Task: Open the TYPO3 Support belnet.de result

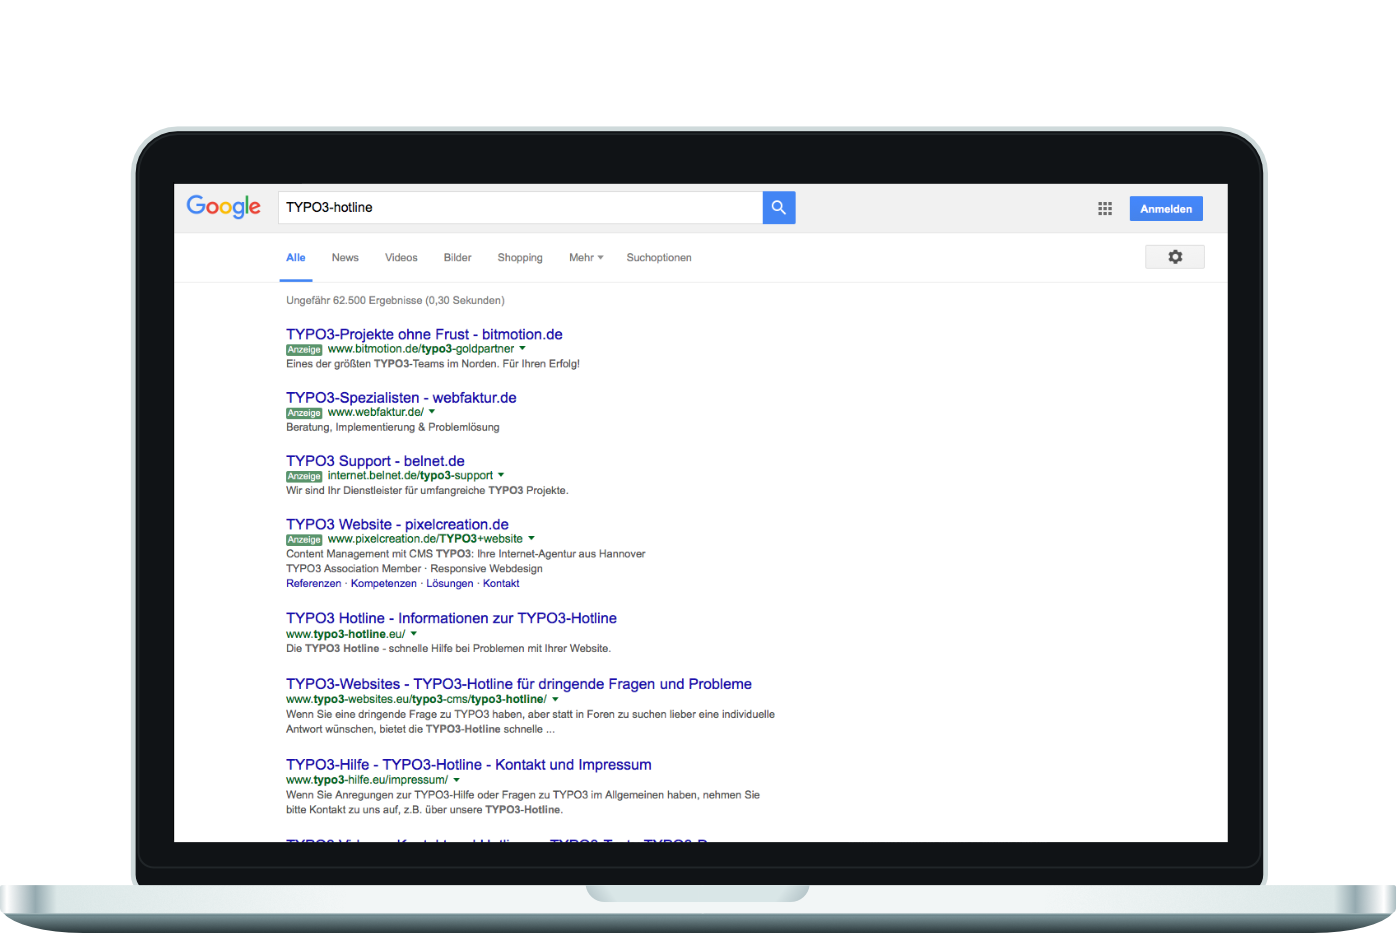Action: [375, 461]
